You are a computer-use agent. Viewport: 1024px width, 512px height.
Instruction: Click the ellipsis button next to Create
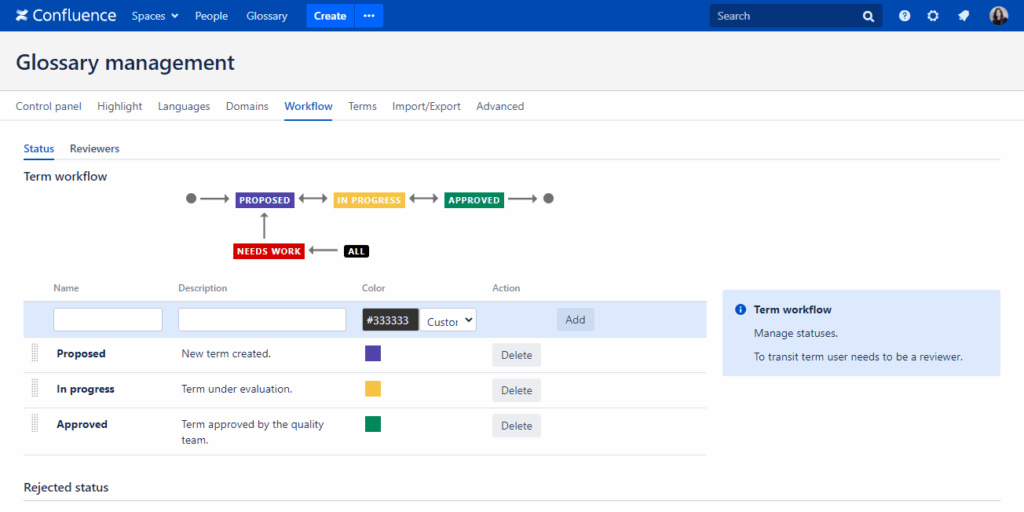(369, 16)
